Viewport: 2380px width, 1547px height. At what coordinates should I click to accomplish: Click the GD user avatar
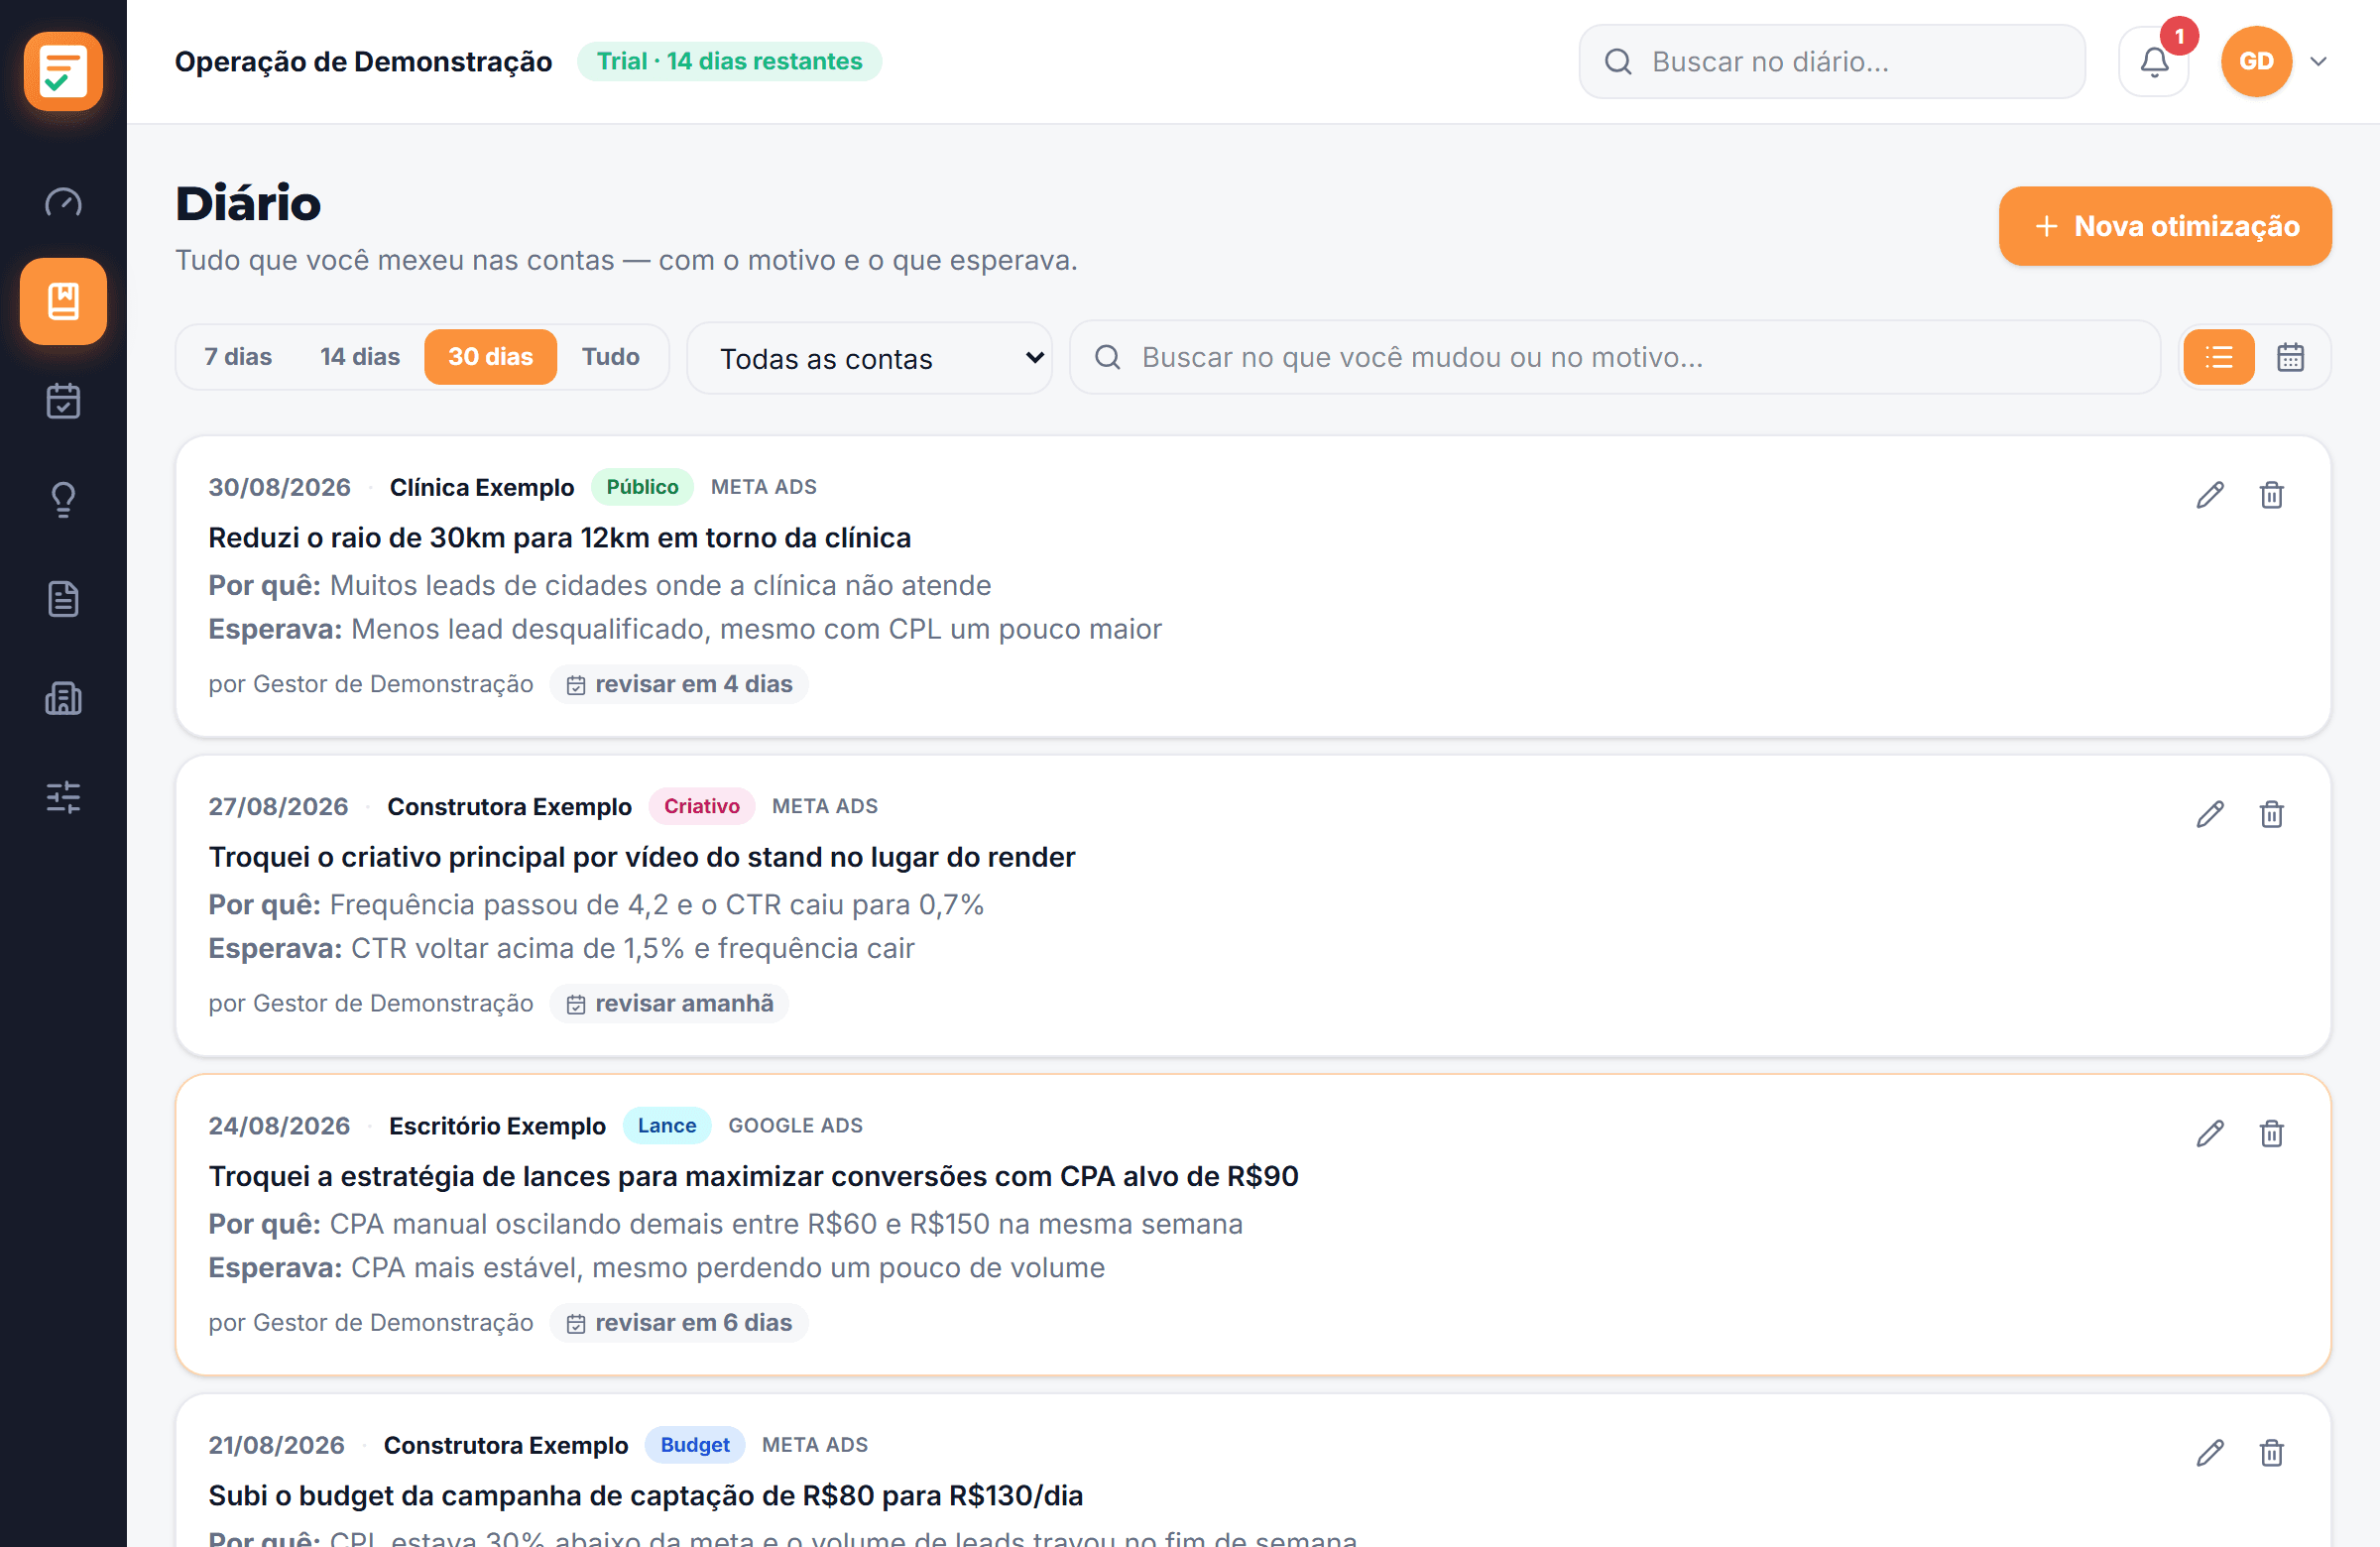click(2256, 61)
